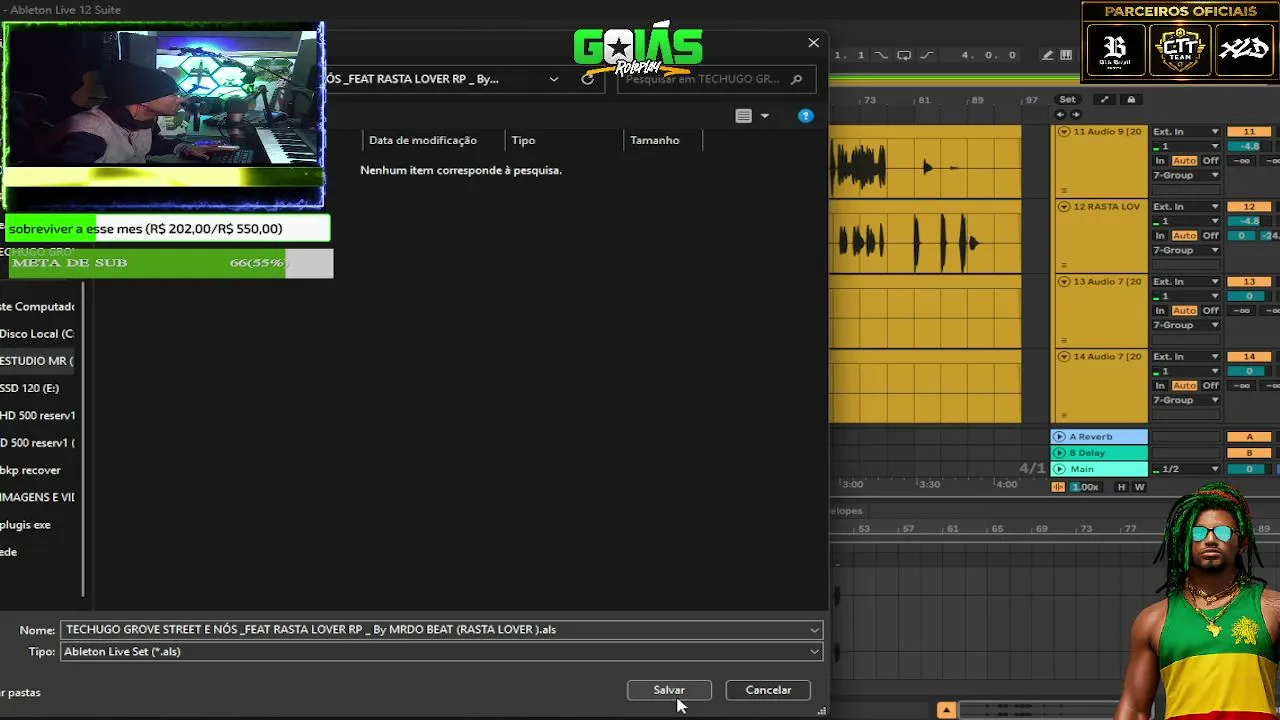Toggle track 11 activator button

1249,132
